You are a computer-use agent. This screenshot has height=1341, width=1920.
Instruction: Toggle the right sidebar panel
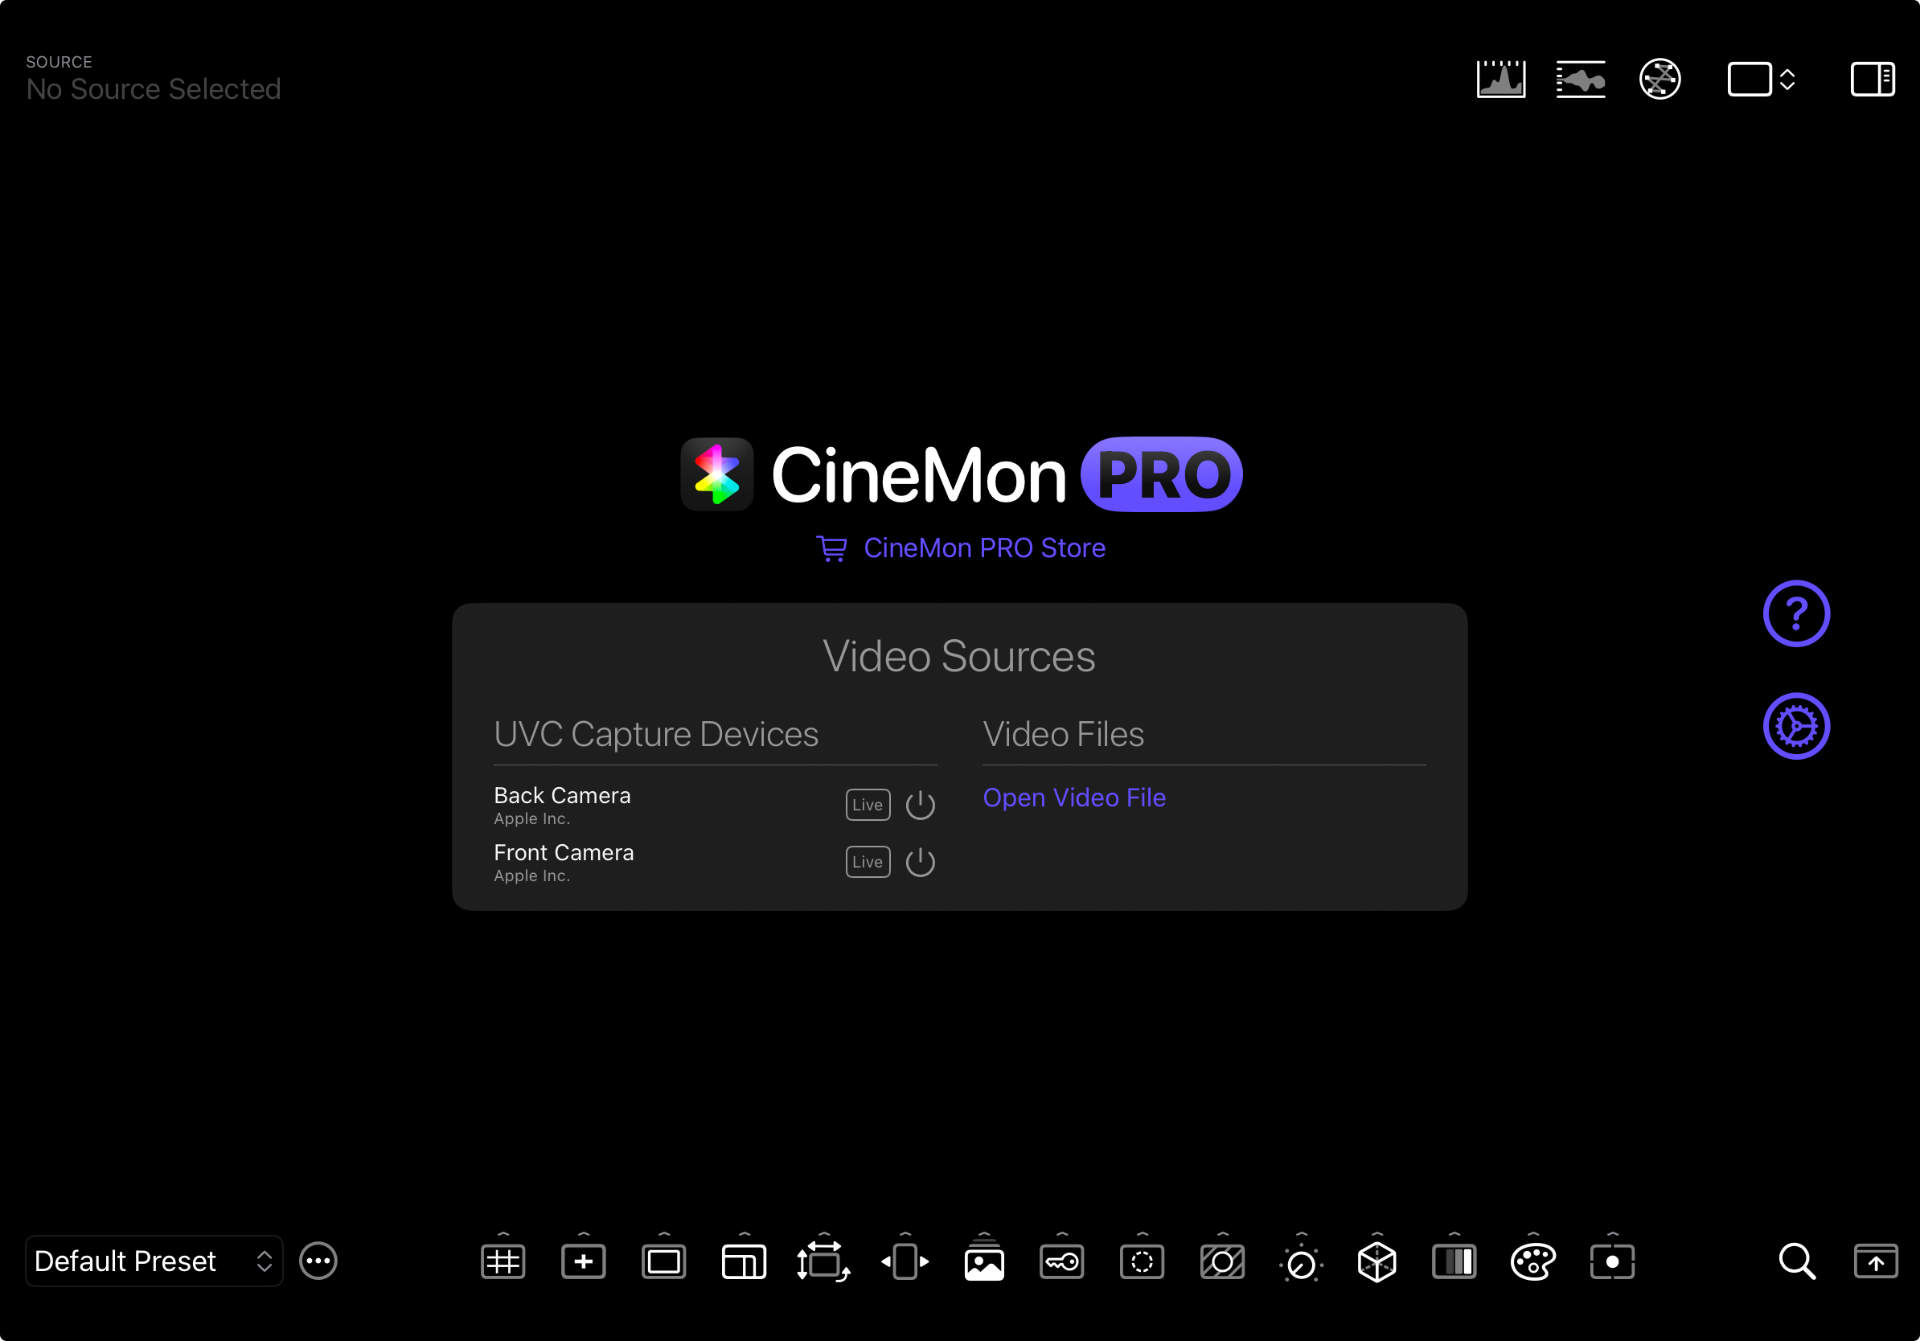(x=1872, y=79)
